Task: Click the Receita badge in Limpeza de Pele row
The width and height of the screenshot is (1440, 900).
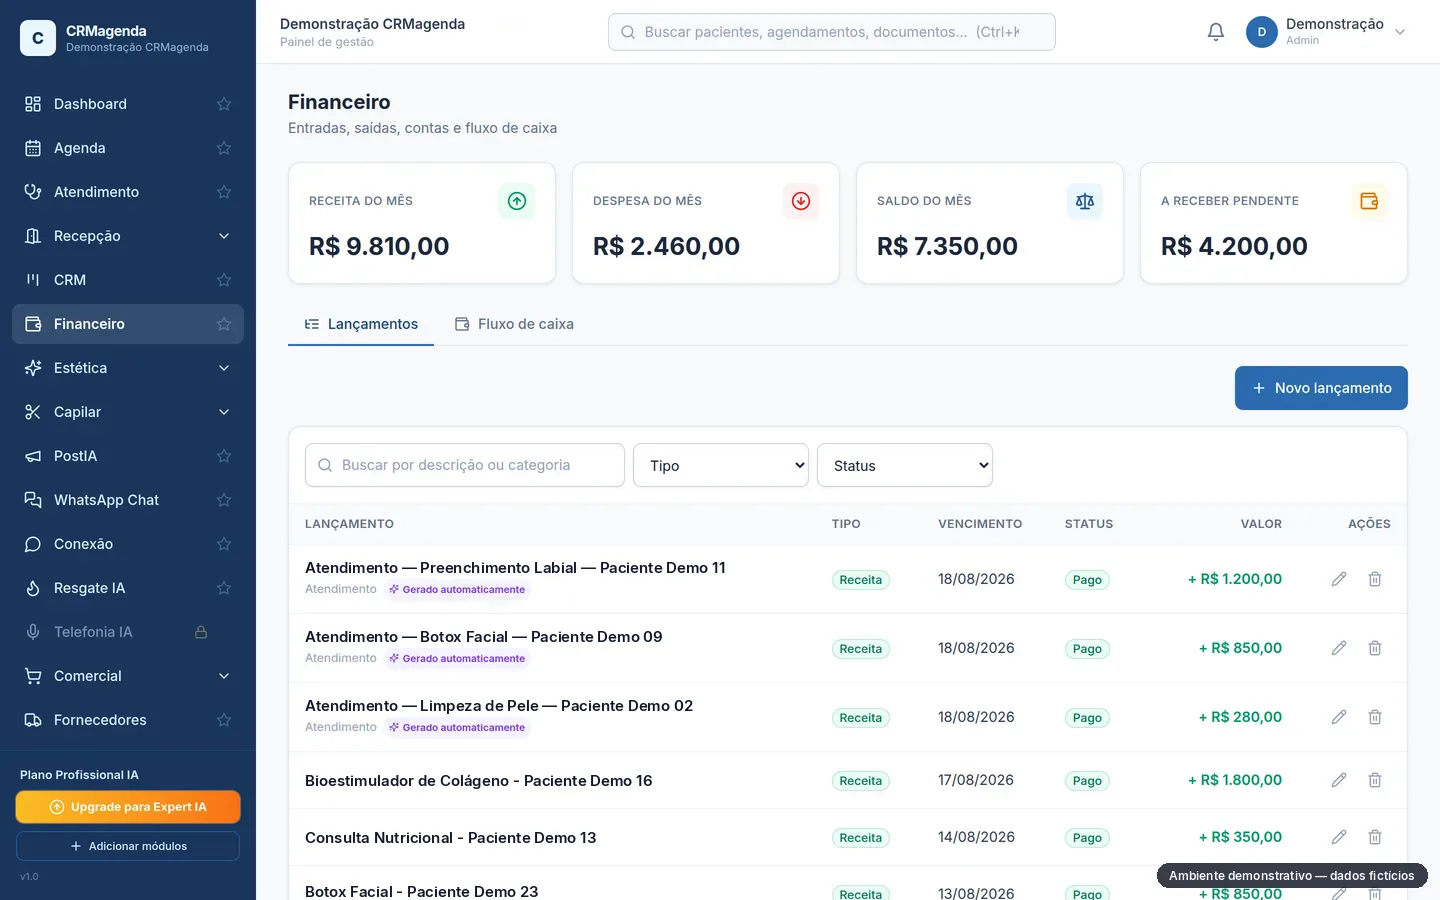Action: click(x=861, y=718)
